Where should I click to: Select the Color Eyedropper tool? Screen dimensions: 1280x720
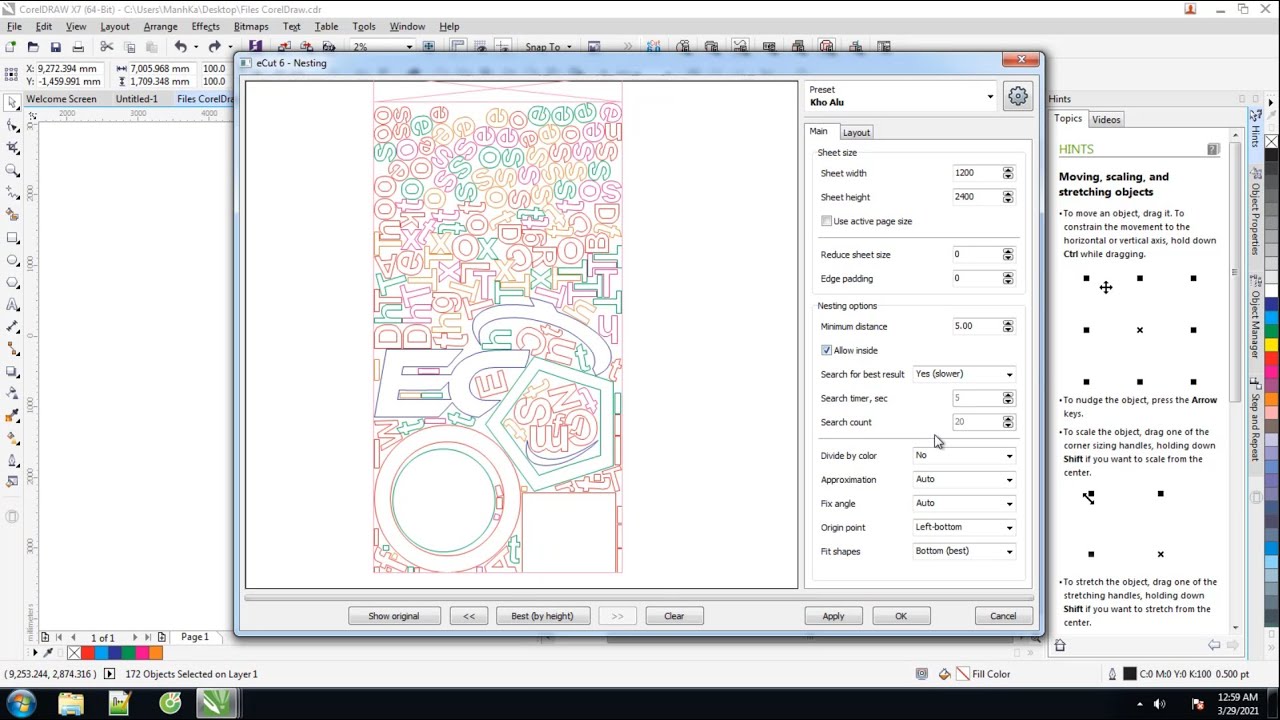click(12, 417)
